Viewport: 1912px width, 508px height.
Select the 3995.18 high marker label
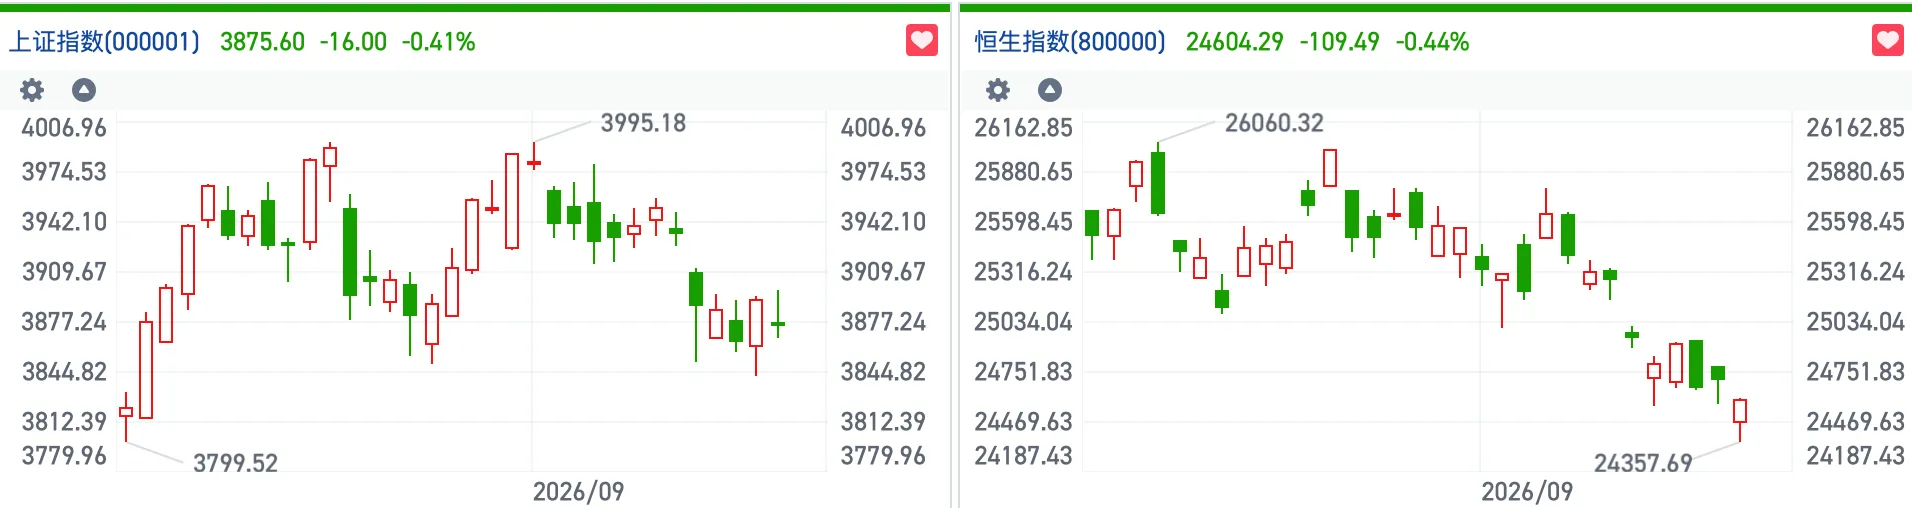[x=643, y=123]
